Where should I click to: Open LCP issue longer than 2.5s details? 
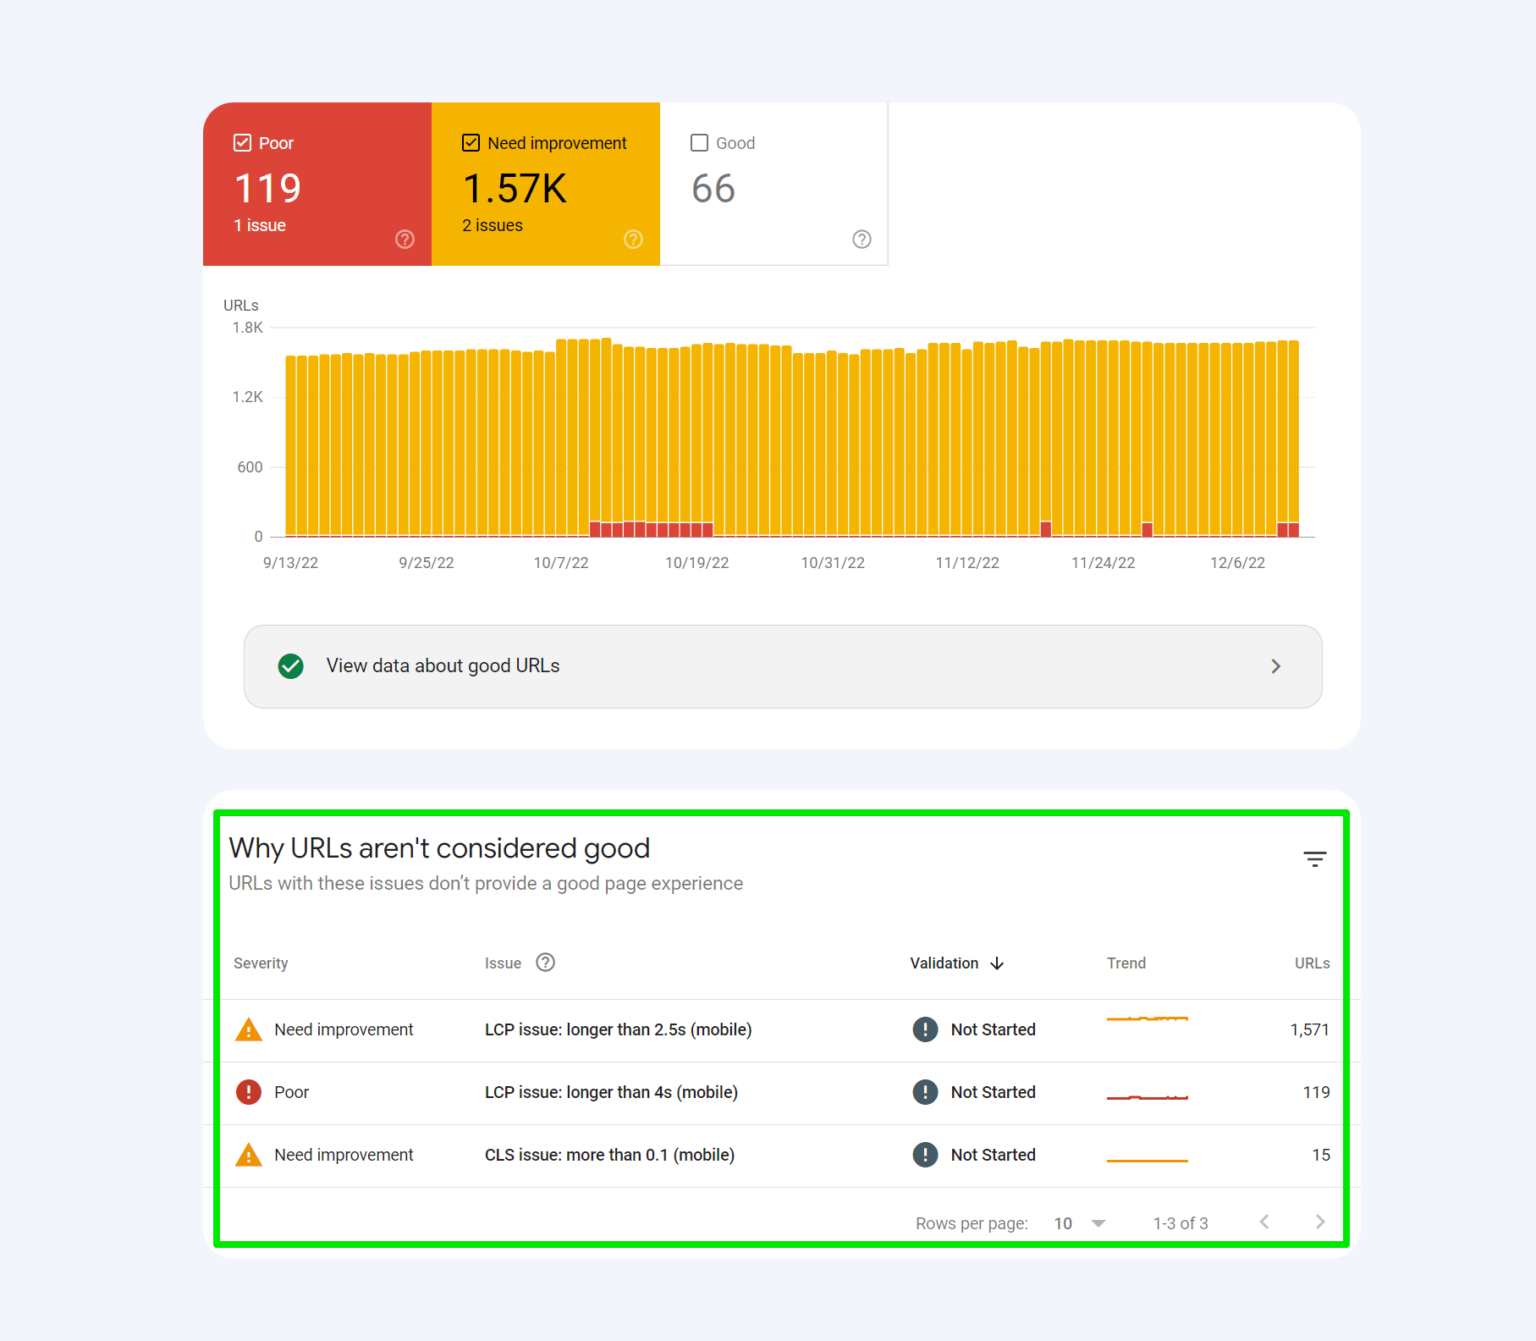[618, 1029]
